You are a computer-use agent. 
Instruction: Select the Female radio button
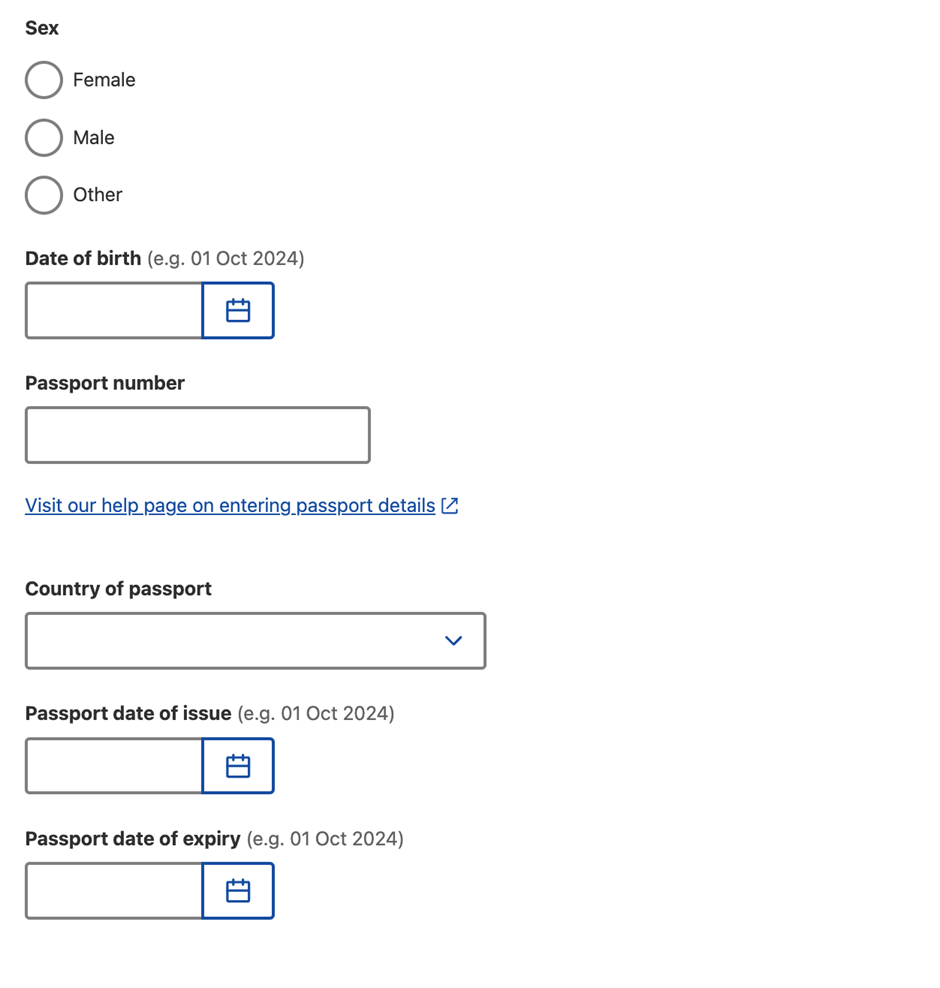click(44, 80)
